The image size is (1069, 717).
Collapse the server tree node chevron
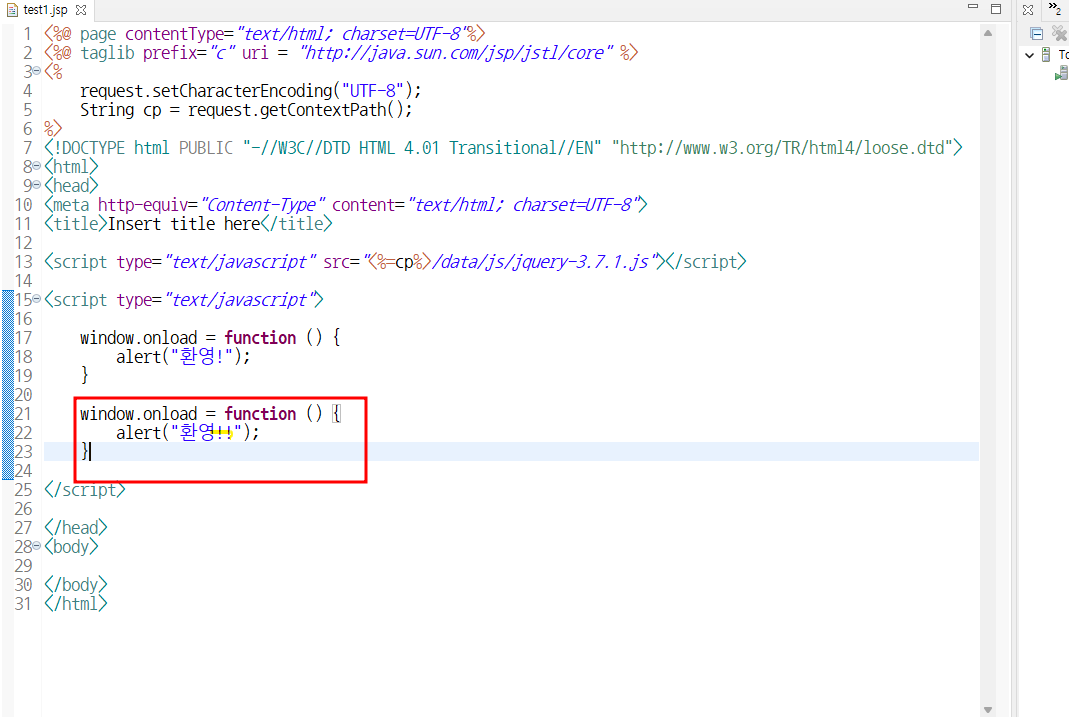1029,55
